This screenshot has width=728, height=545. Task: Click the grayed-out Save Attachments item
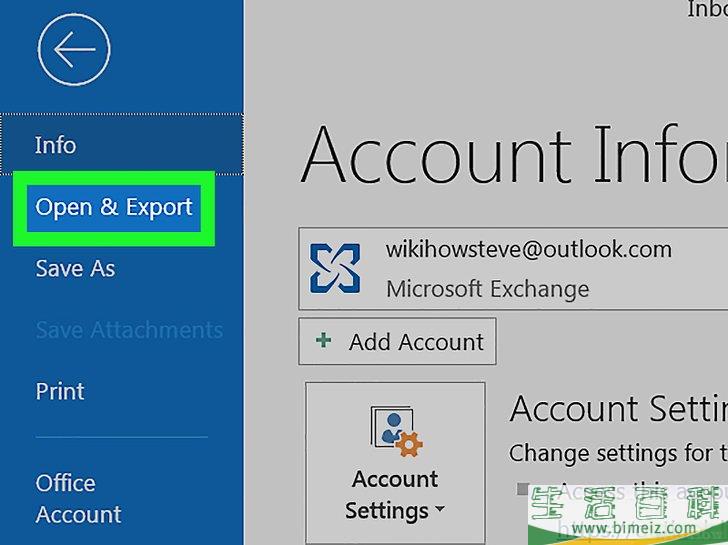coord(130,330)
